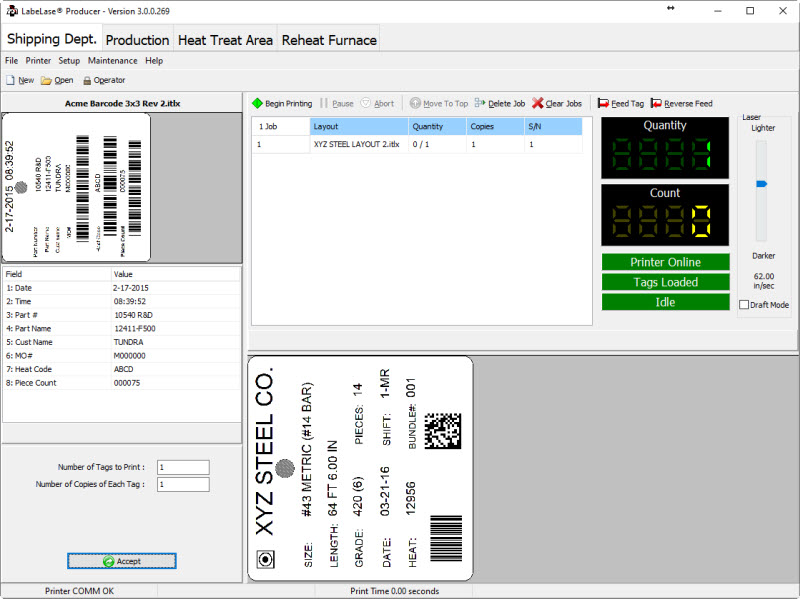
Task: Click the Piece Count value 000075
Action: [127, 383]
